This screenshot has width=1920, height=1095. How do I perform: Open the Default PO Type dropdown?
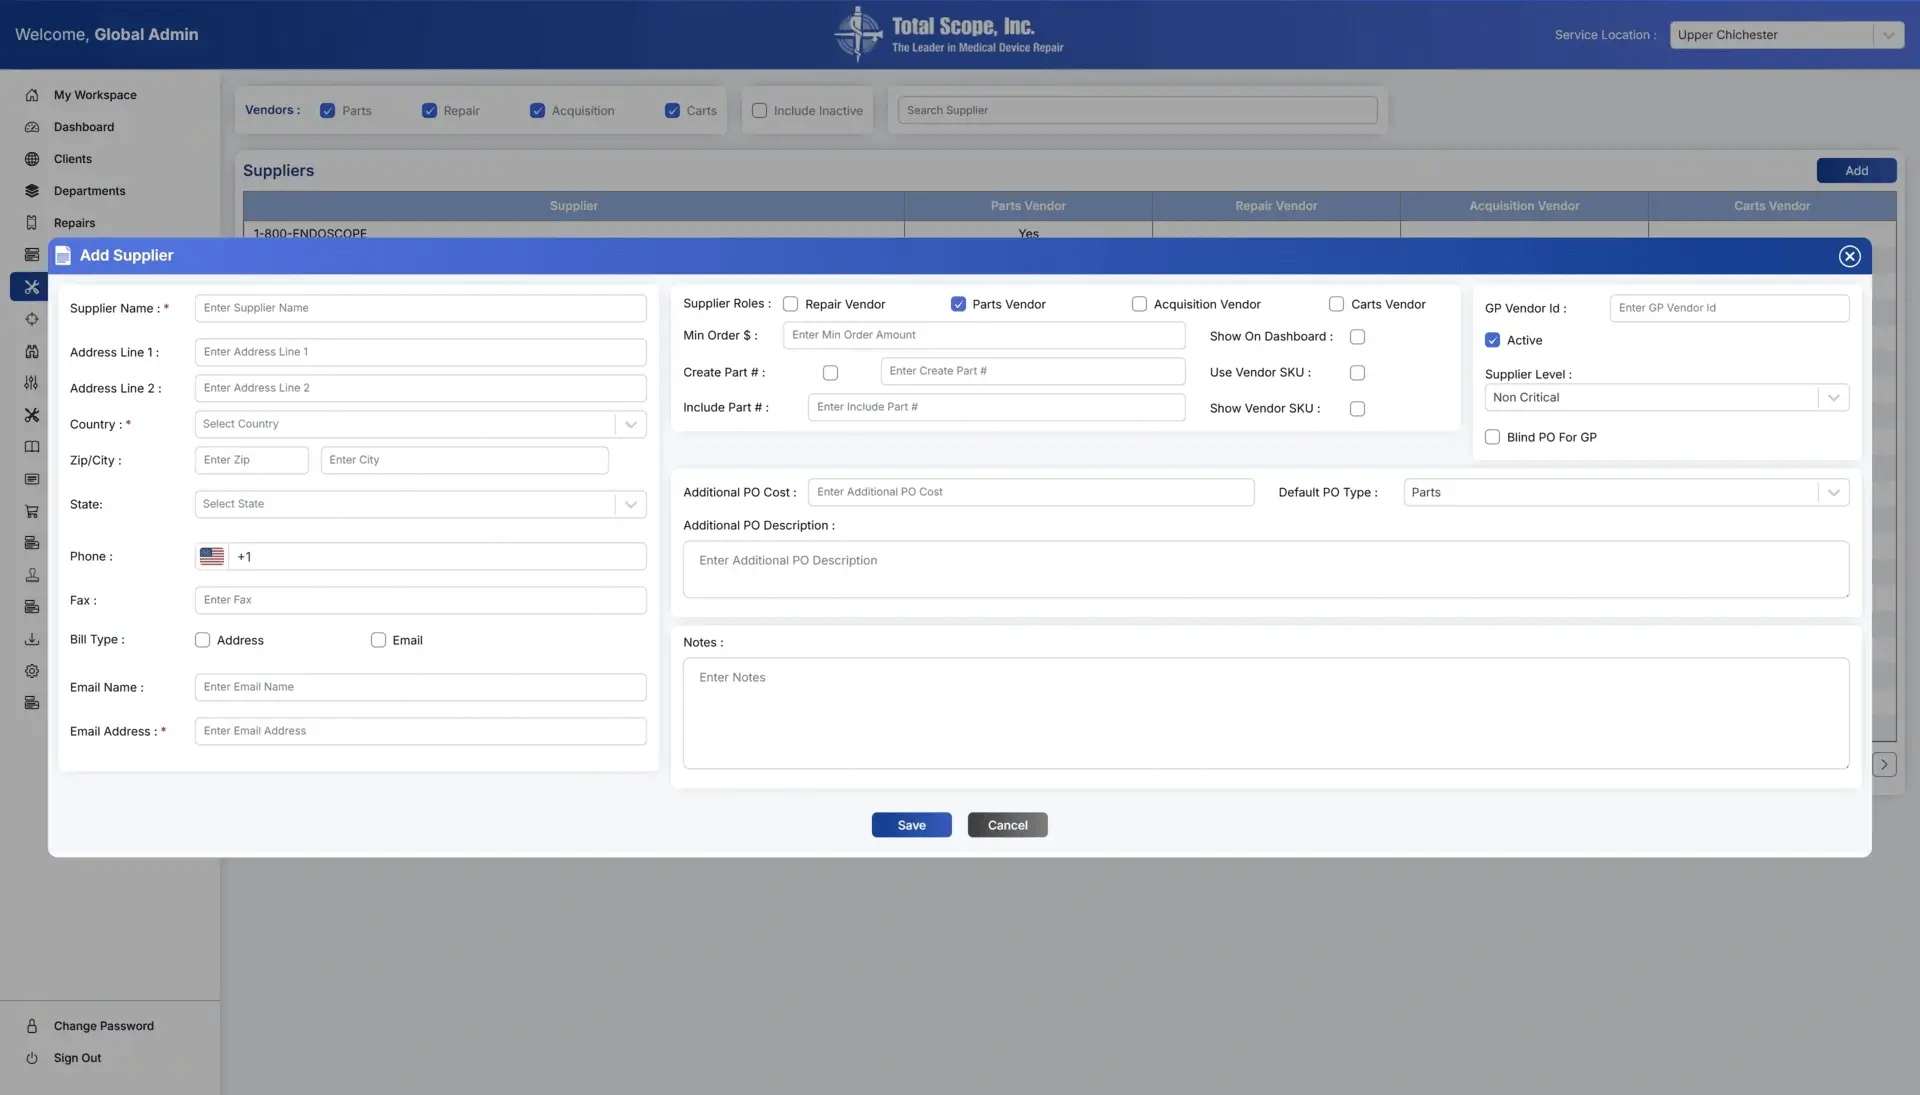tap(1626, 492)
